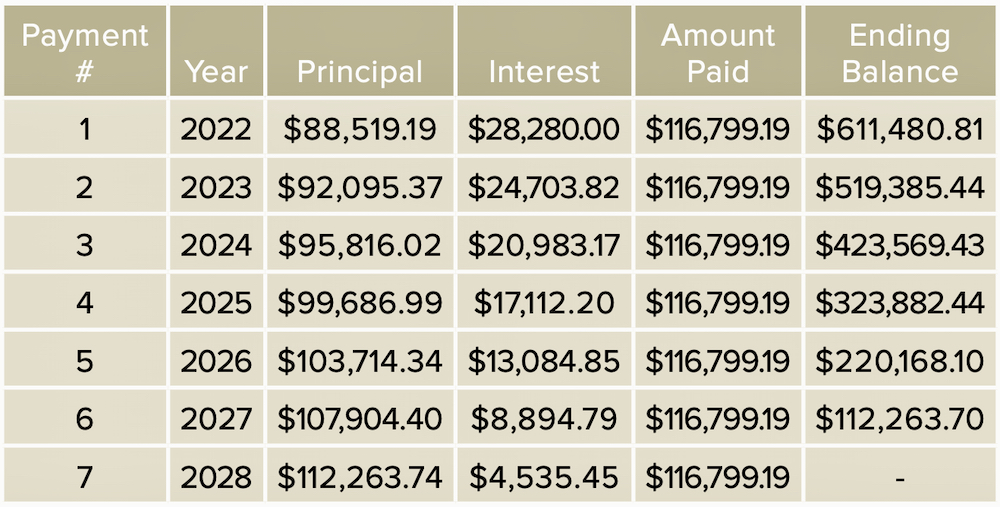Click the principal cell $88,519.19

tap(360, 129)
